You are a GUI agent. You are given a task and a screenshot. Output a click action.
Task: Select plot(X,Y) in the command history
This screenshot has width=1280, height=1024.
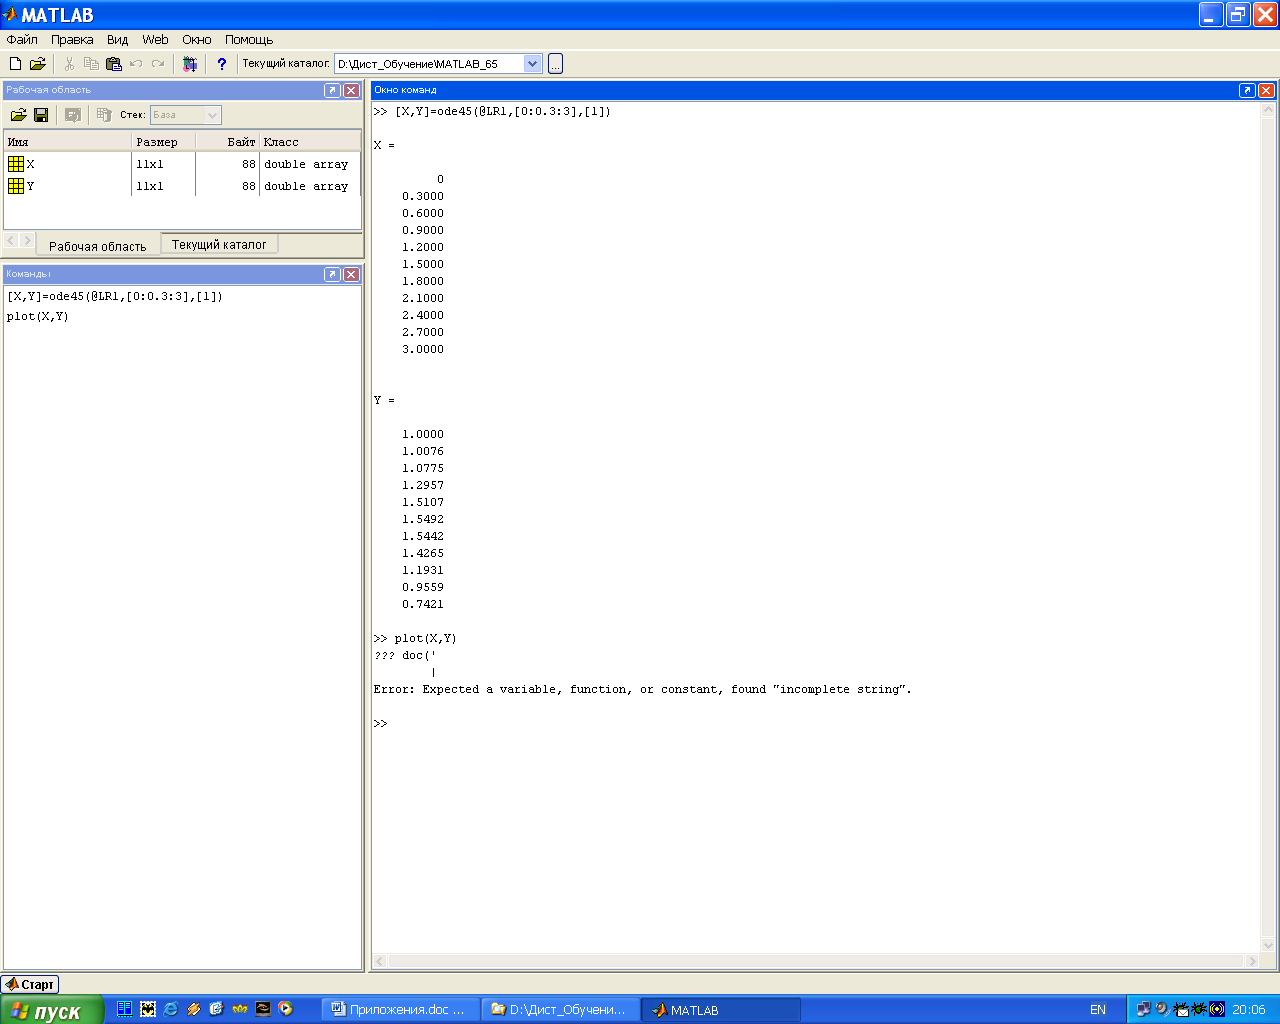coord(38,316)
